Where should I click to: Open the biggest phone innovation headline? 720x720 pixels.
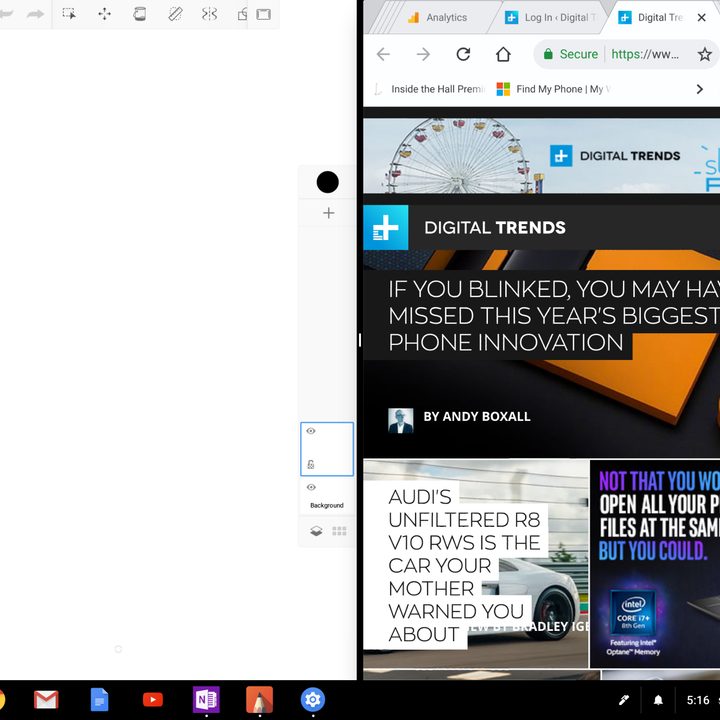553,315
